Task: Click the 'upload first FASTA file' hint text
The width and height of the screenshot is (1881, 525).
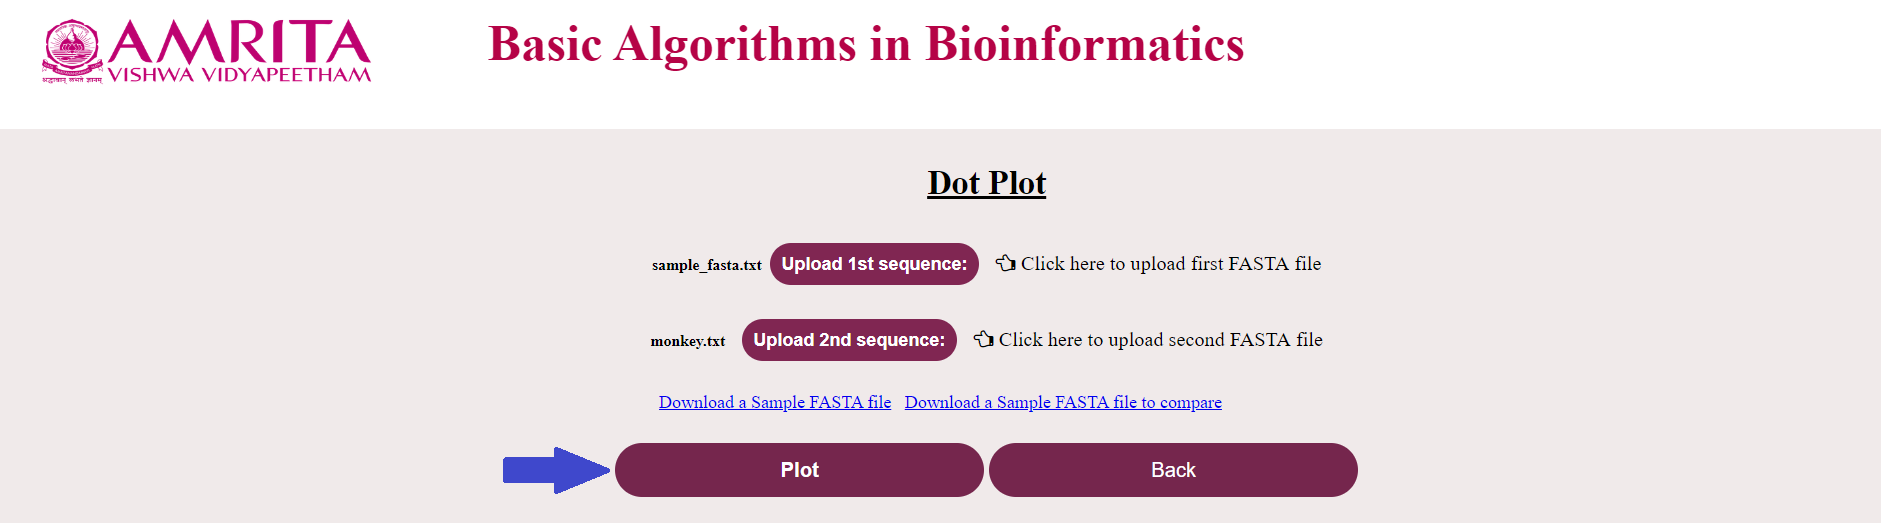Action: (x=1171, y=264)
